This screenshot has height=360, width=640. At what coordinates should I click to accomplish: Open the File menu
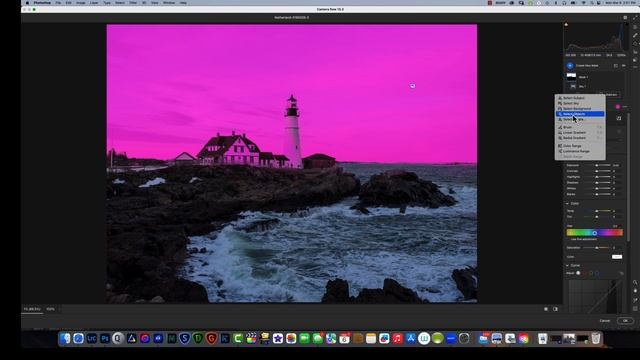point(58,3)
